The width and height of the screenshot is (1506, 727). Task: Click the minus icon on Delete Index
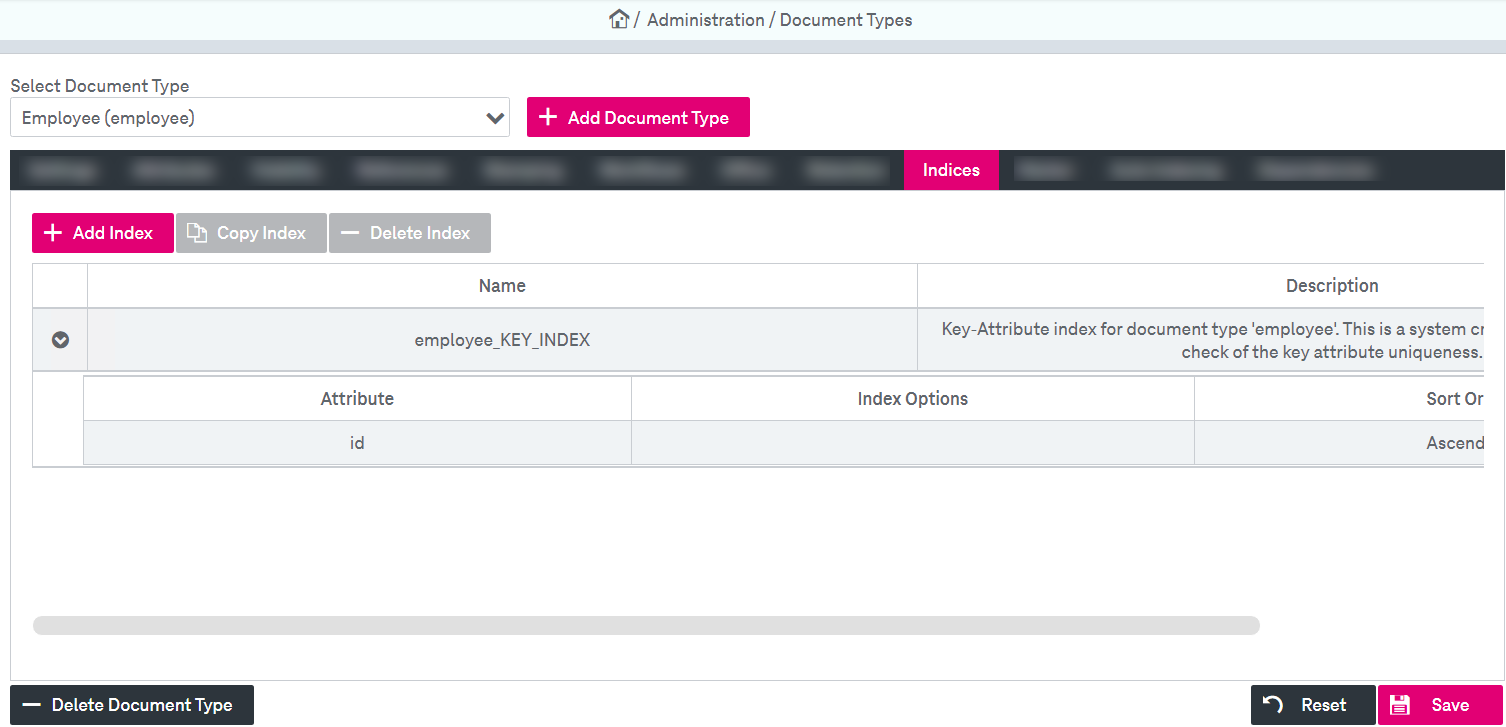[349, 233]
